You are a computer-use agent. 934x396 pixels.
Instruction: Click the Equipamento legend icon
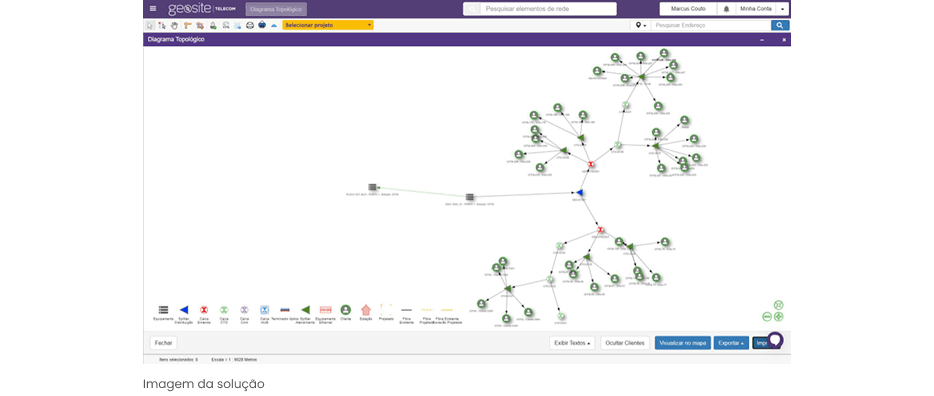pyautogui.click(x=163, y=310)
